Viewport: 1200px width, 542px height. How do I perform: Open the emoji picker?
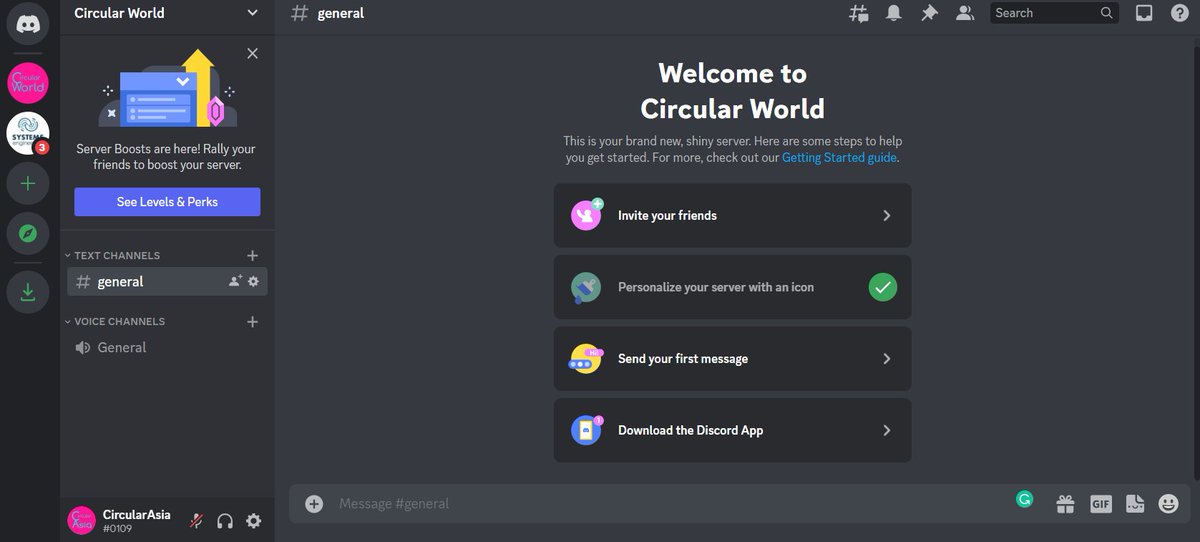[1168, 504]
